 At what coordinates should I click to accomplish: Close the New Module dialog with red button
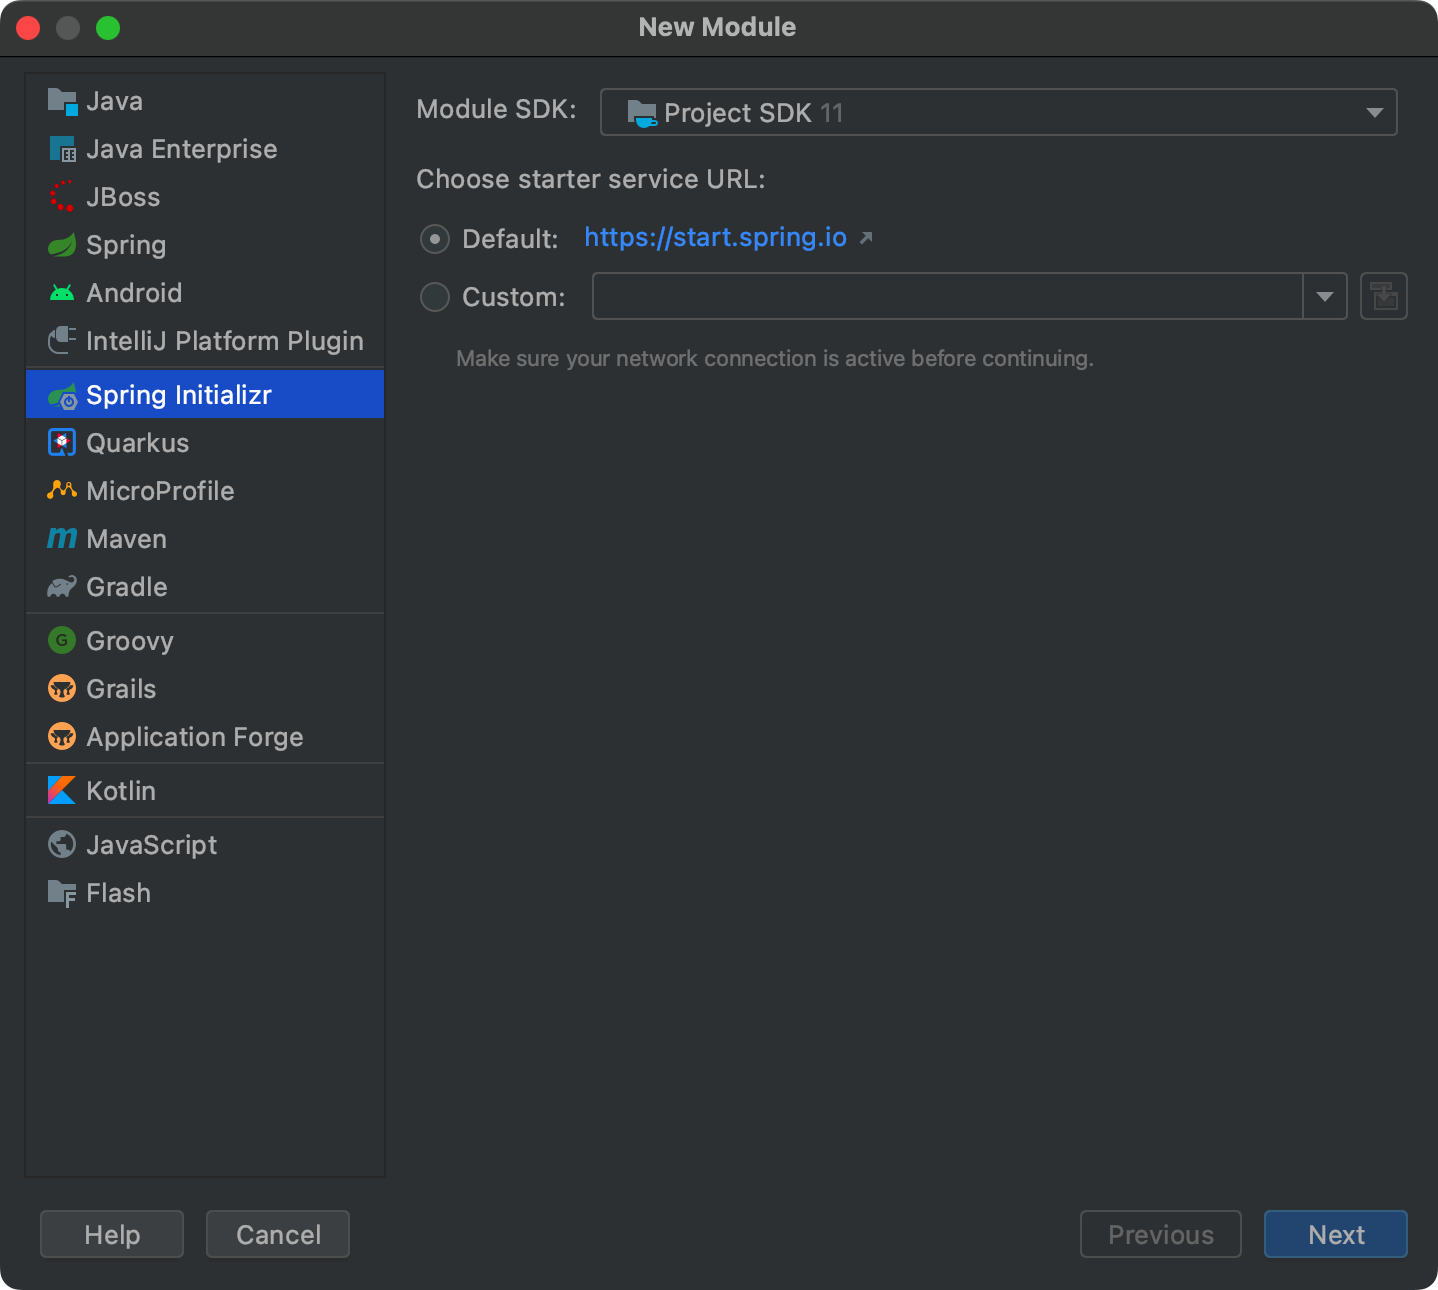[x=28, y=28]
